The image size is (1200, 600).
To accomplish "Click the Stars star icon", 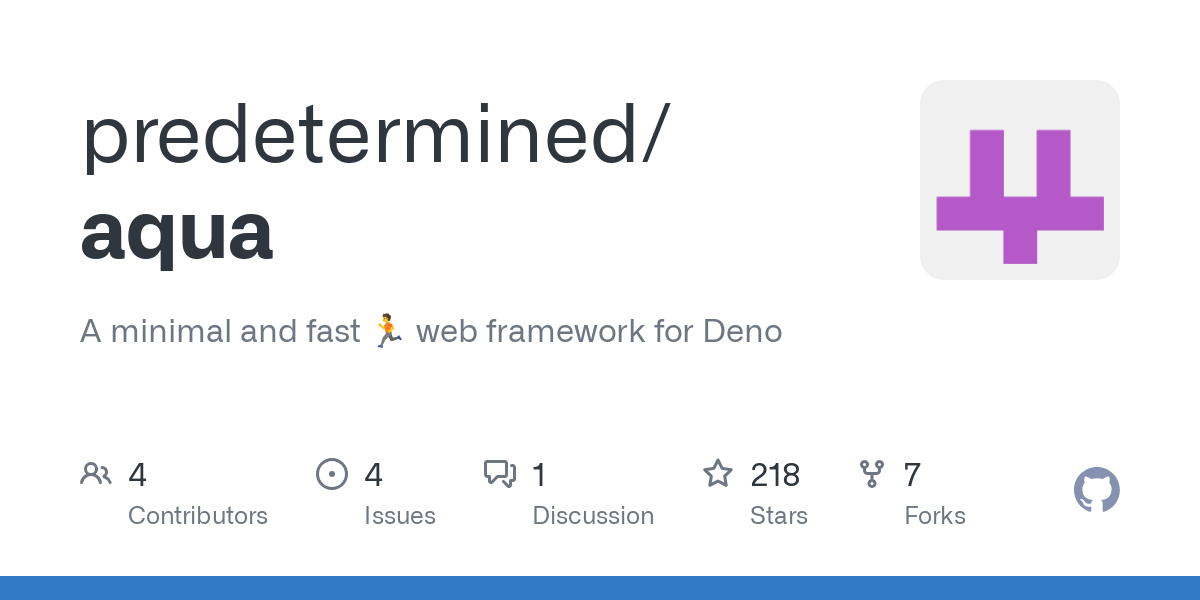I will [718, 474].
